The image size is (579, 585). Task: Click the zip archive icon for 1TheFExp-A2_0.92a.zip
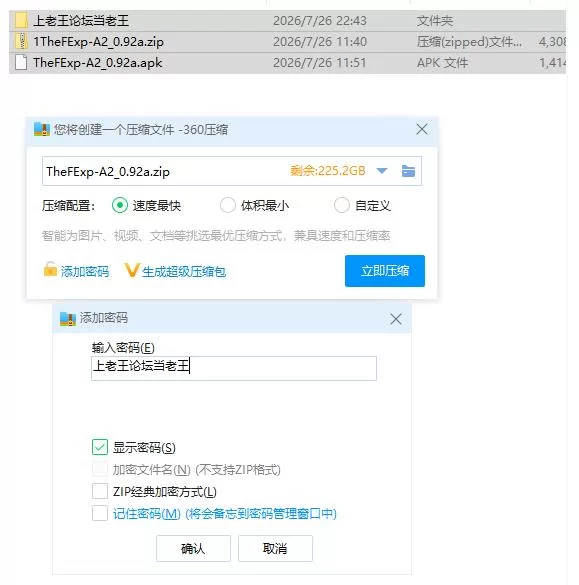[22, 41]
